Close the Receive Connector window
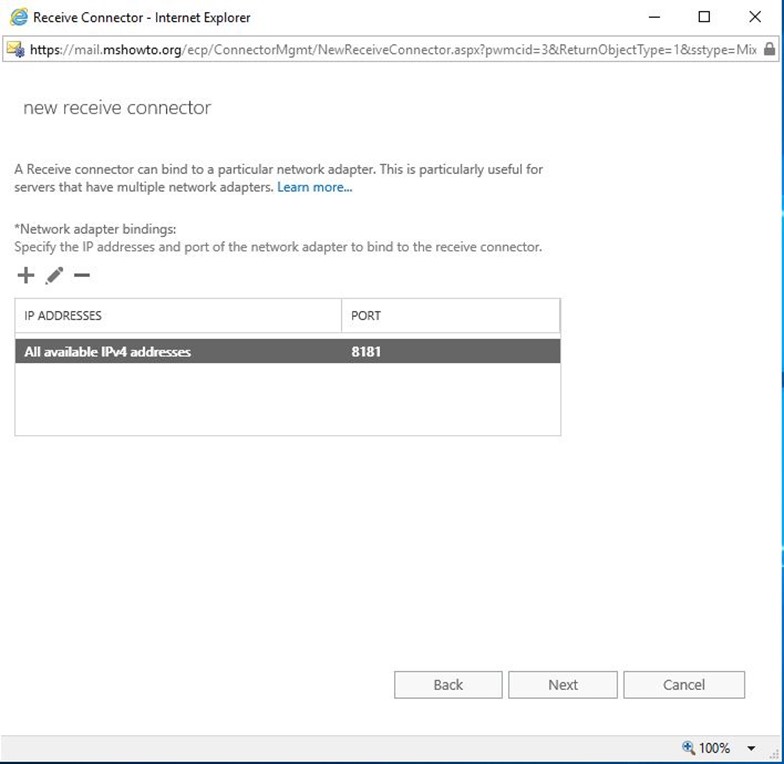The image size is (784, 764). coord(755,17)
